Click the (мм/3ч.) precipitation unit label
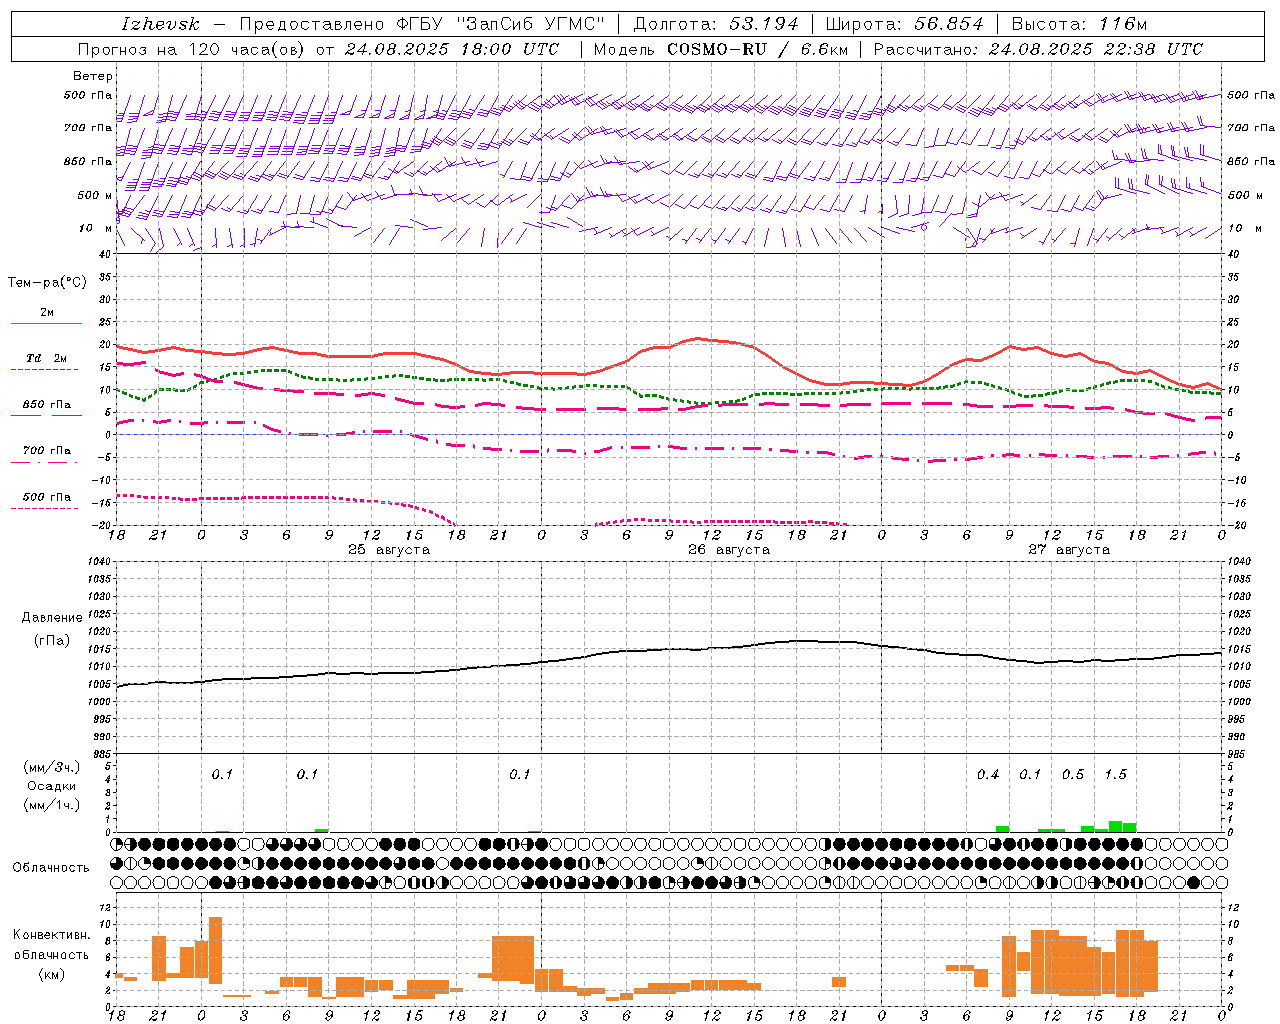This screenshot has width=1280, height=1024. [51, 768]
